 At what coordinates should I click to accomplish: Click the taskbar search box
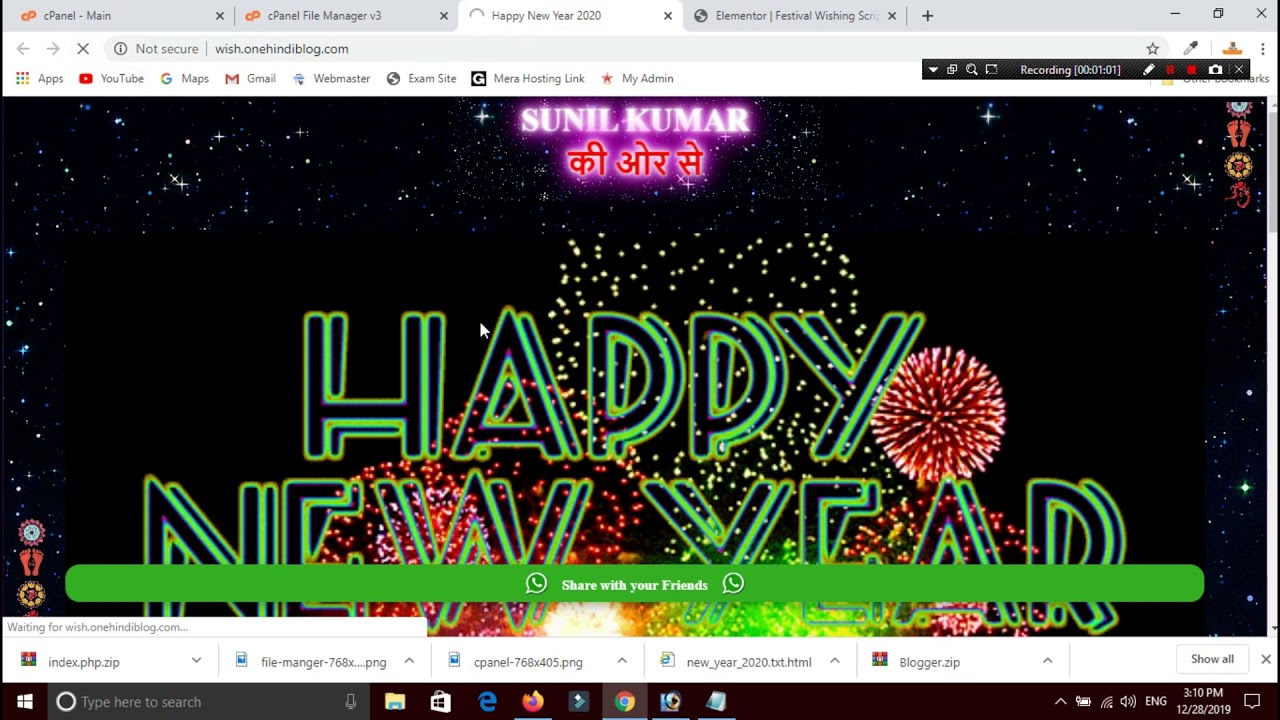[208, 701]
